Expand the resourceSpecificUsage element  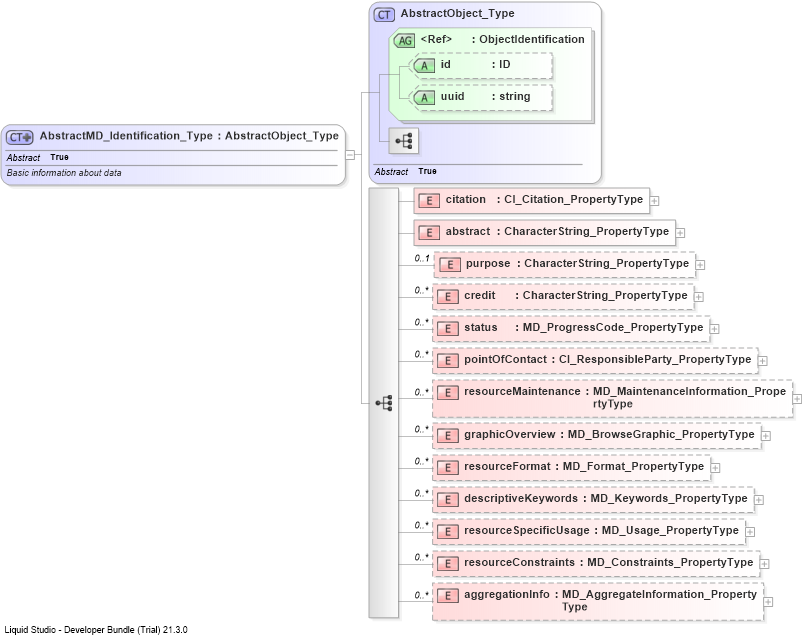(750, 532)
